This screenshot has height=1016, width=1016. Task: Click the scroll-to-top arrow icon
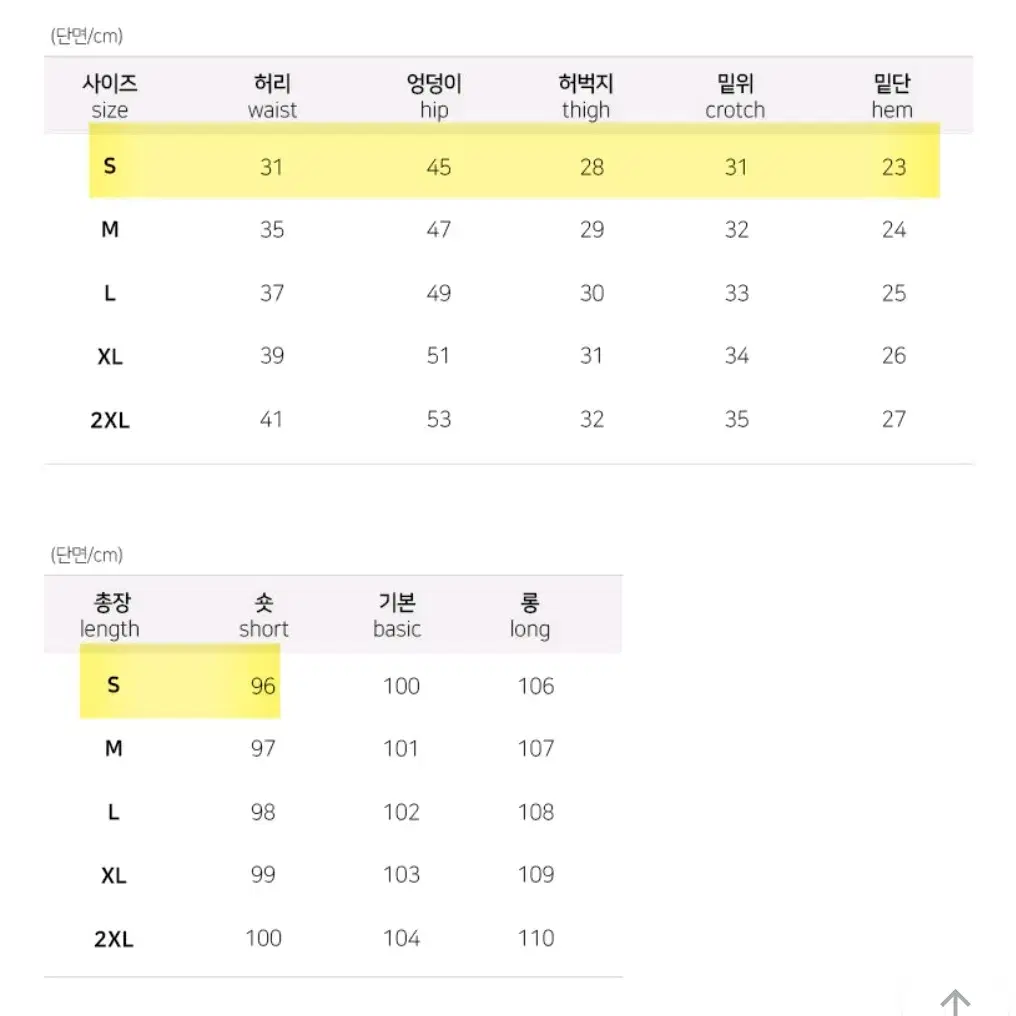click(955, 1002)
